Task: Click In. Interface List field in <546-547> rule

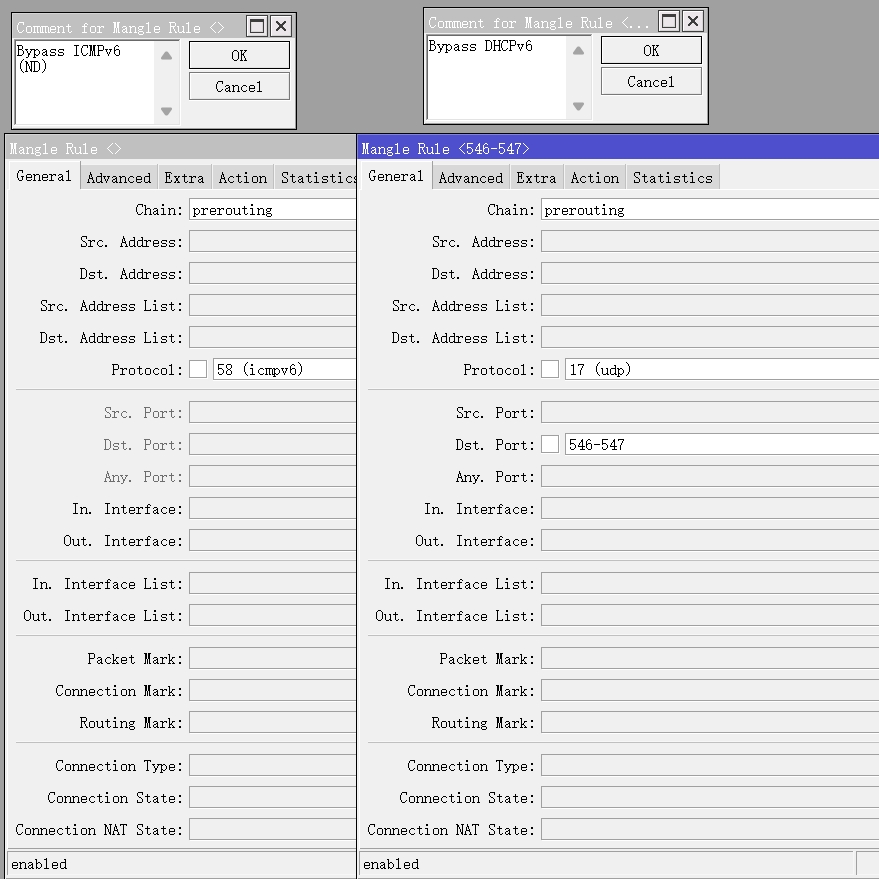Action: pos(710,584)
